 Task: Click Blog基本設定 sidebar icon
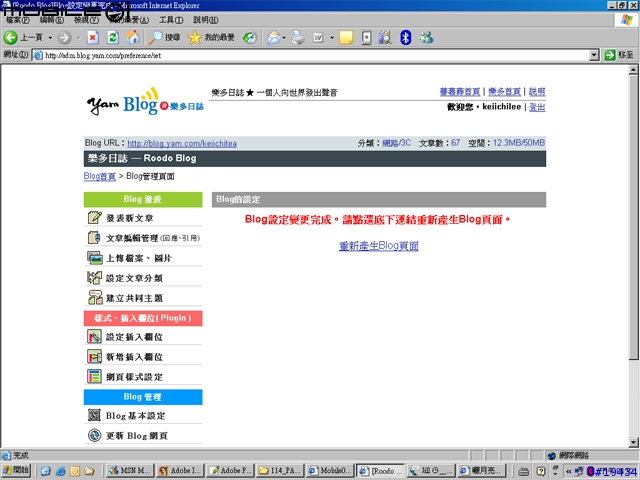pos(94,416)
